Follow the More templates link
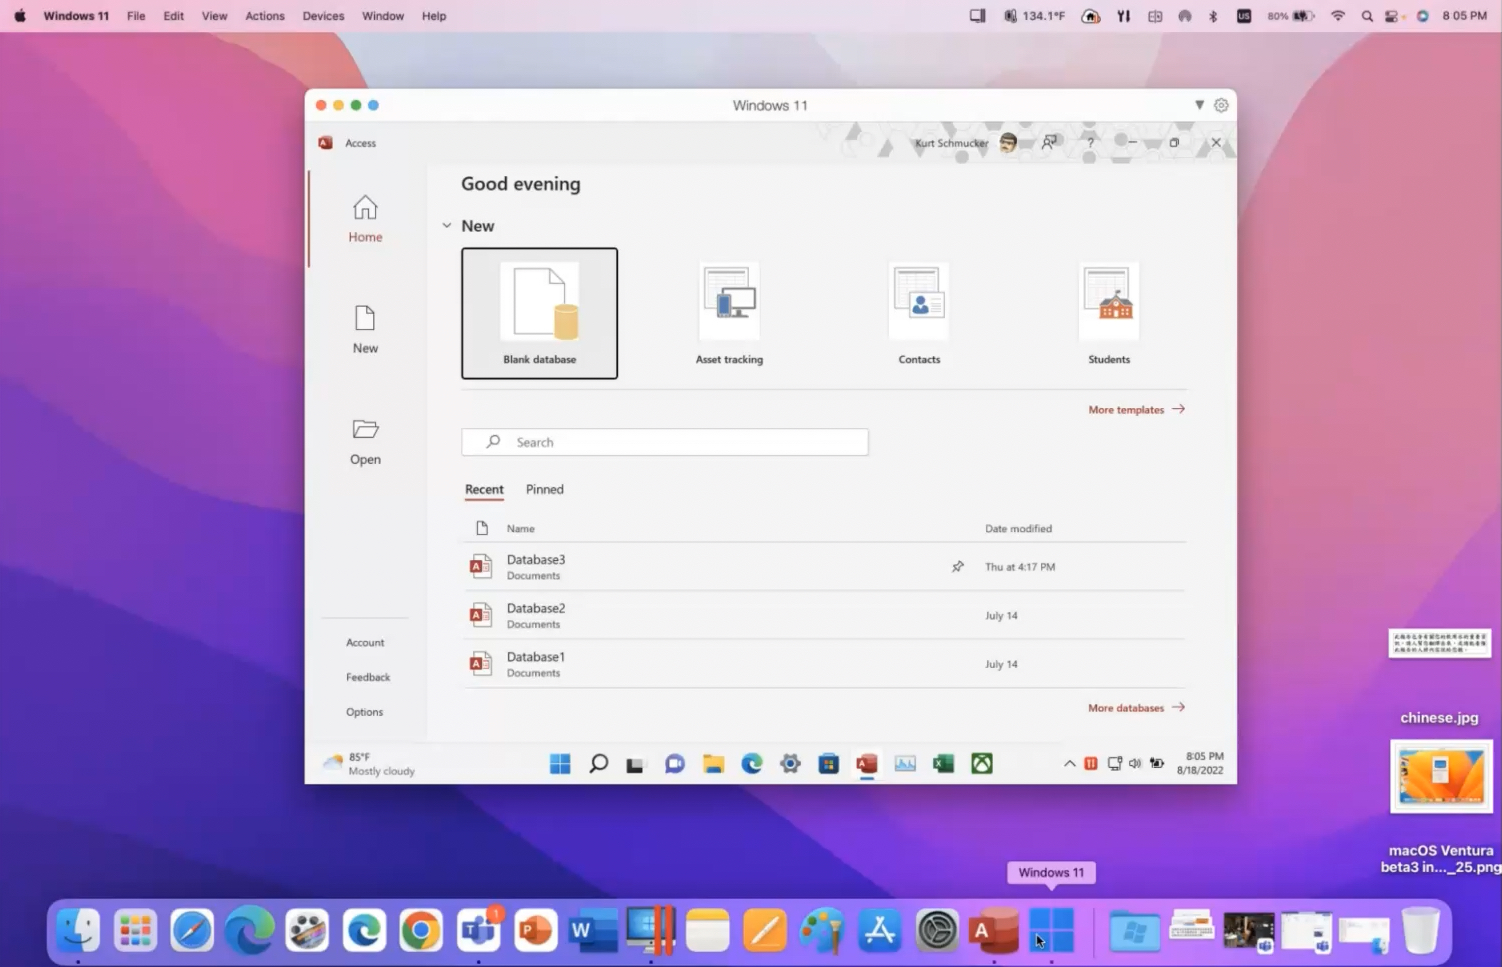 pyautogui.click(x=1136, y=410)
